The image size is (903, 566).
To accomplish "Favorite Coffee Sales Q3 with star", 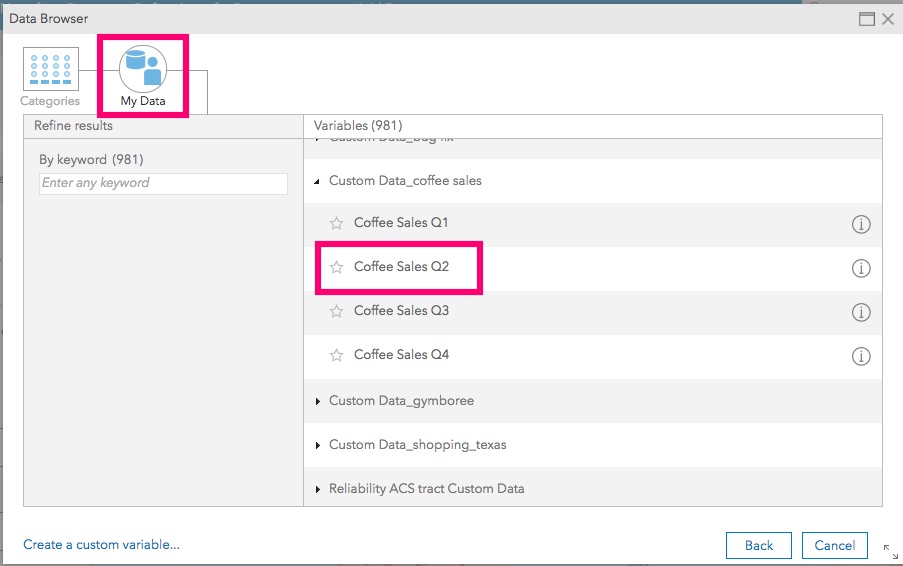I will (x=337, y=311).
